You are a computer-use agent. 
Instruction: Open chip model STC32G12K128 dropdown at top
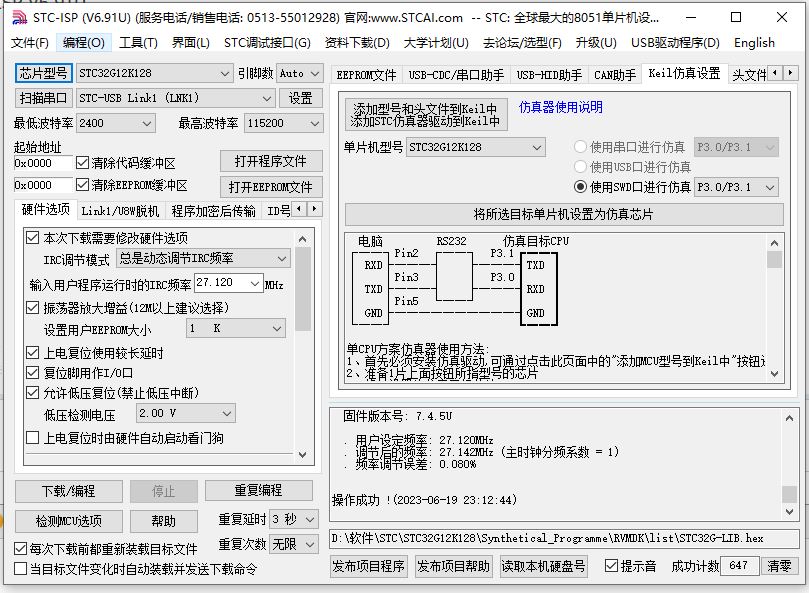pyautogui.click(x=154, y=73)
